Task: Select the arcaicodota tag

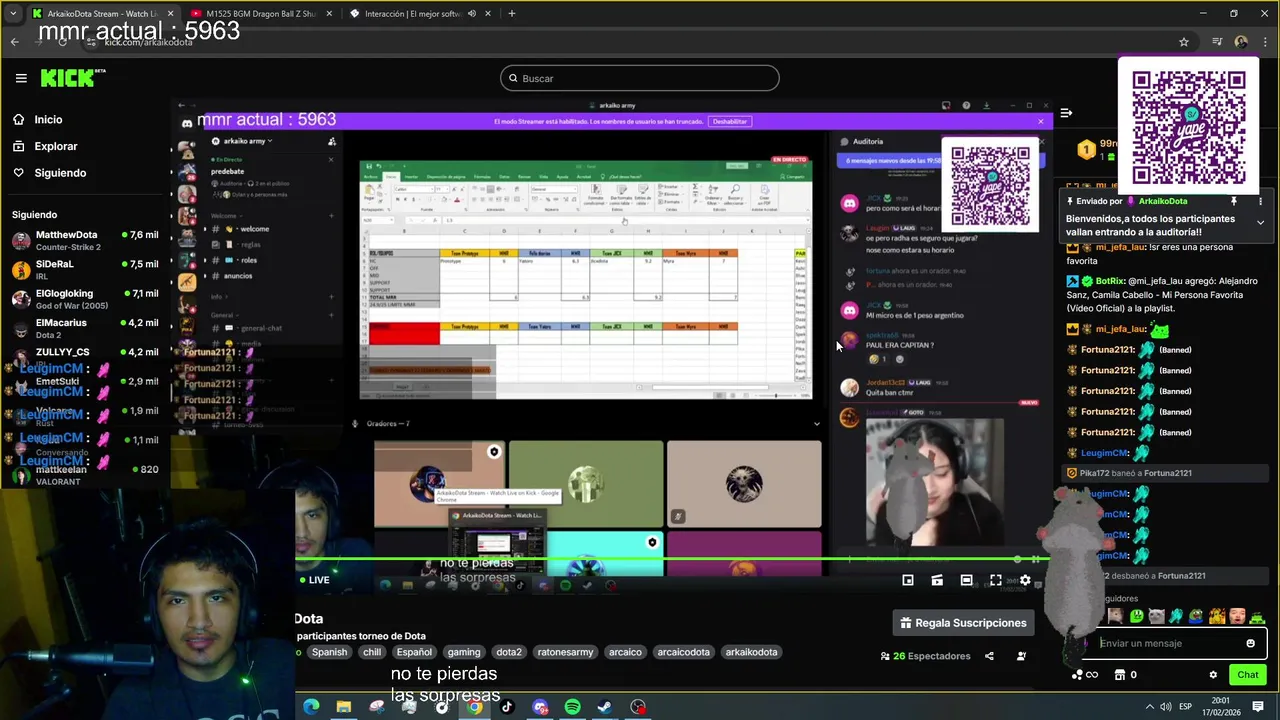Action: tap(683, 652)
